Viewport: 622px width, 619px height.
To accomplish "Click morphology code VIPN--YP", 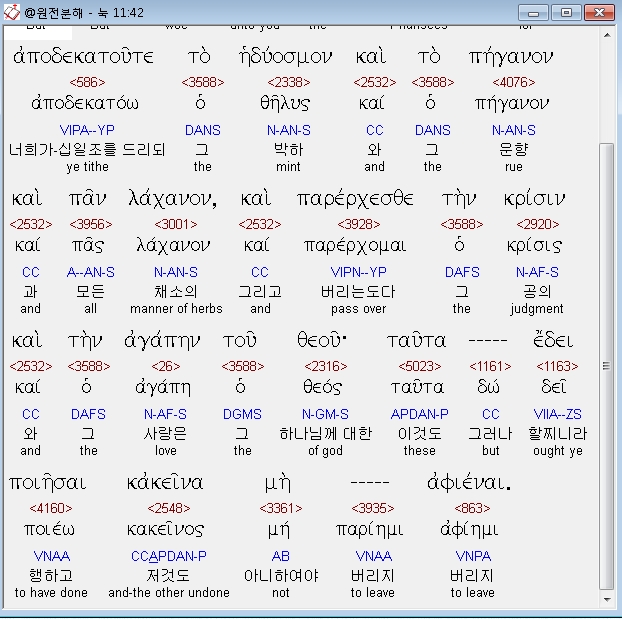I will coord(358,272).
